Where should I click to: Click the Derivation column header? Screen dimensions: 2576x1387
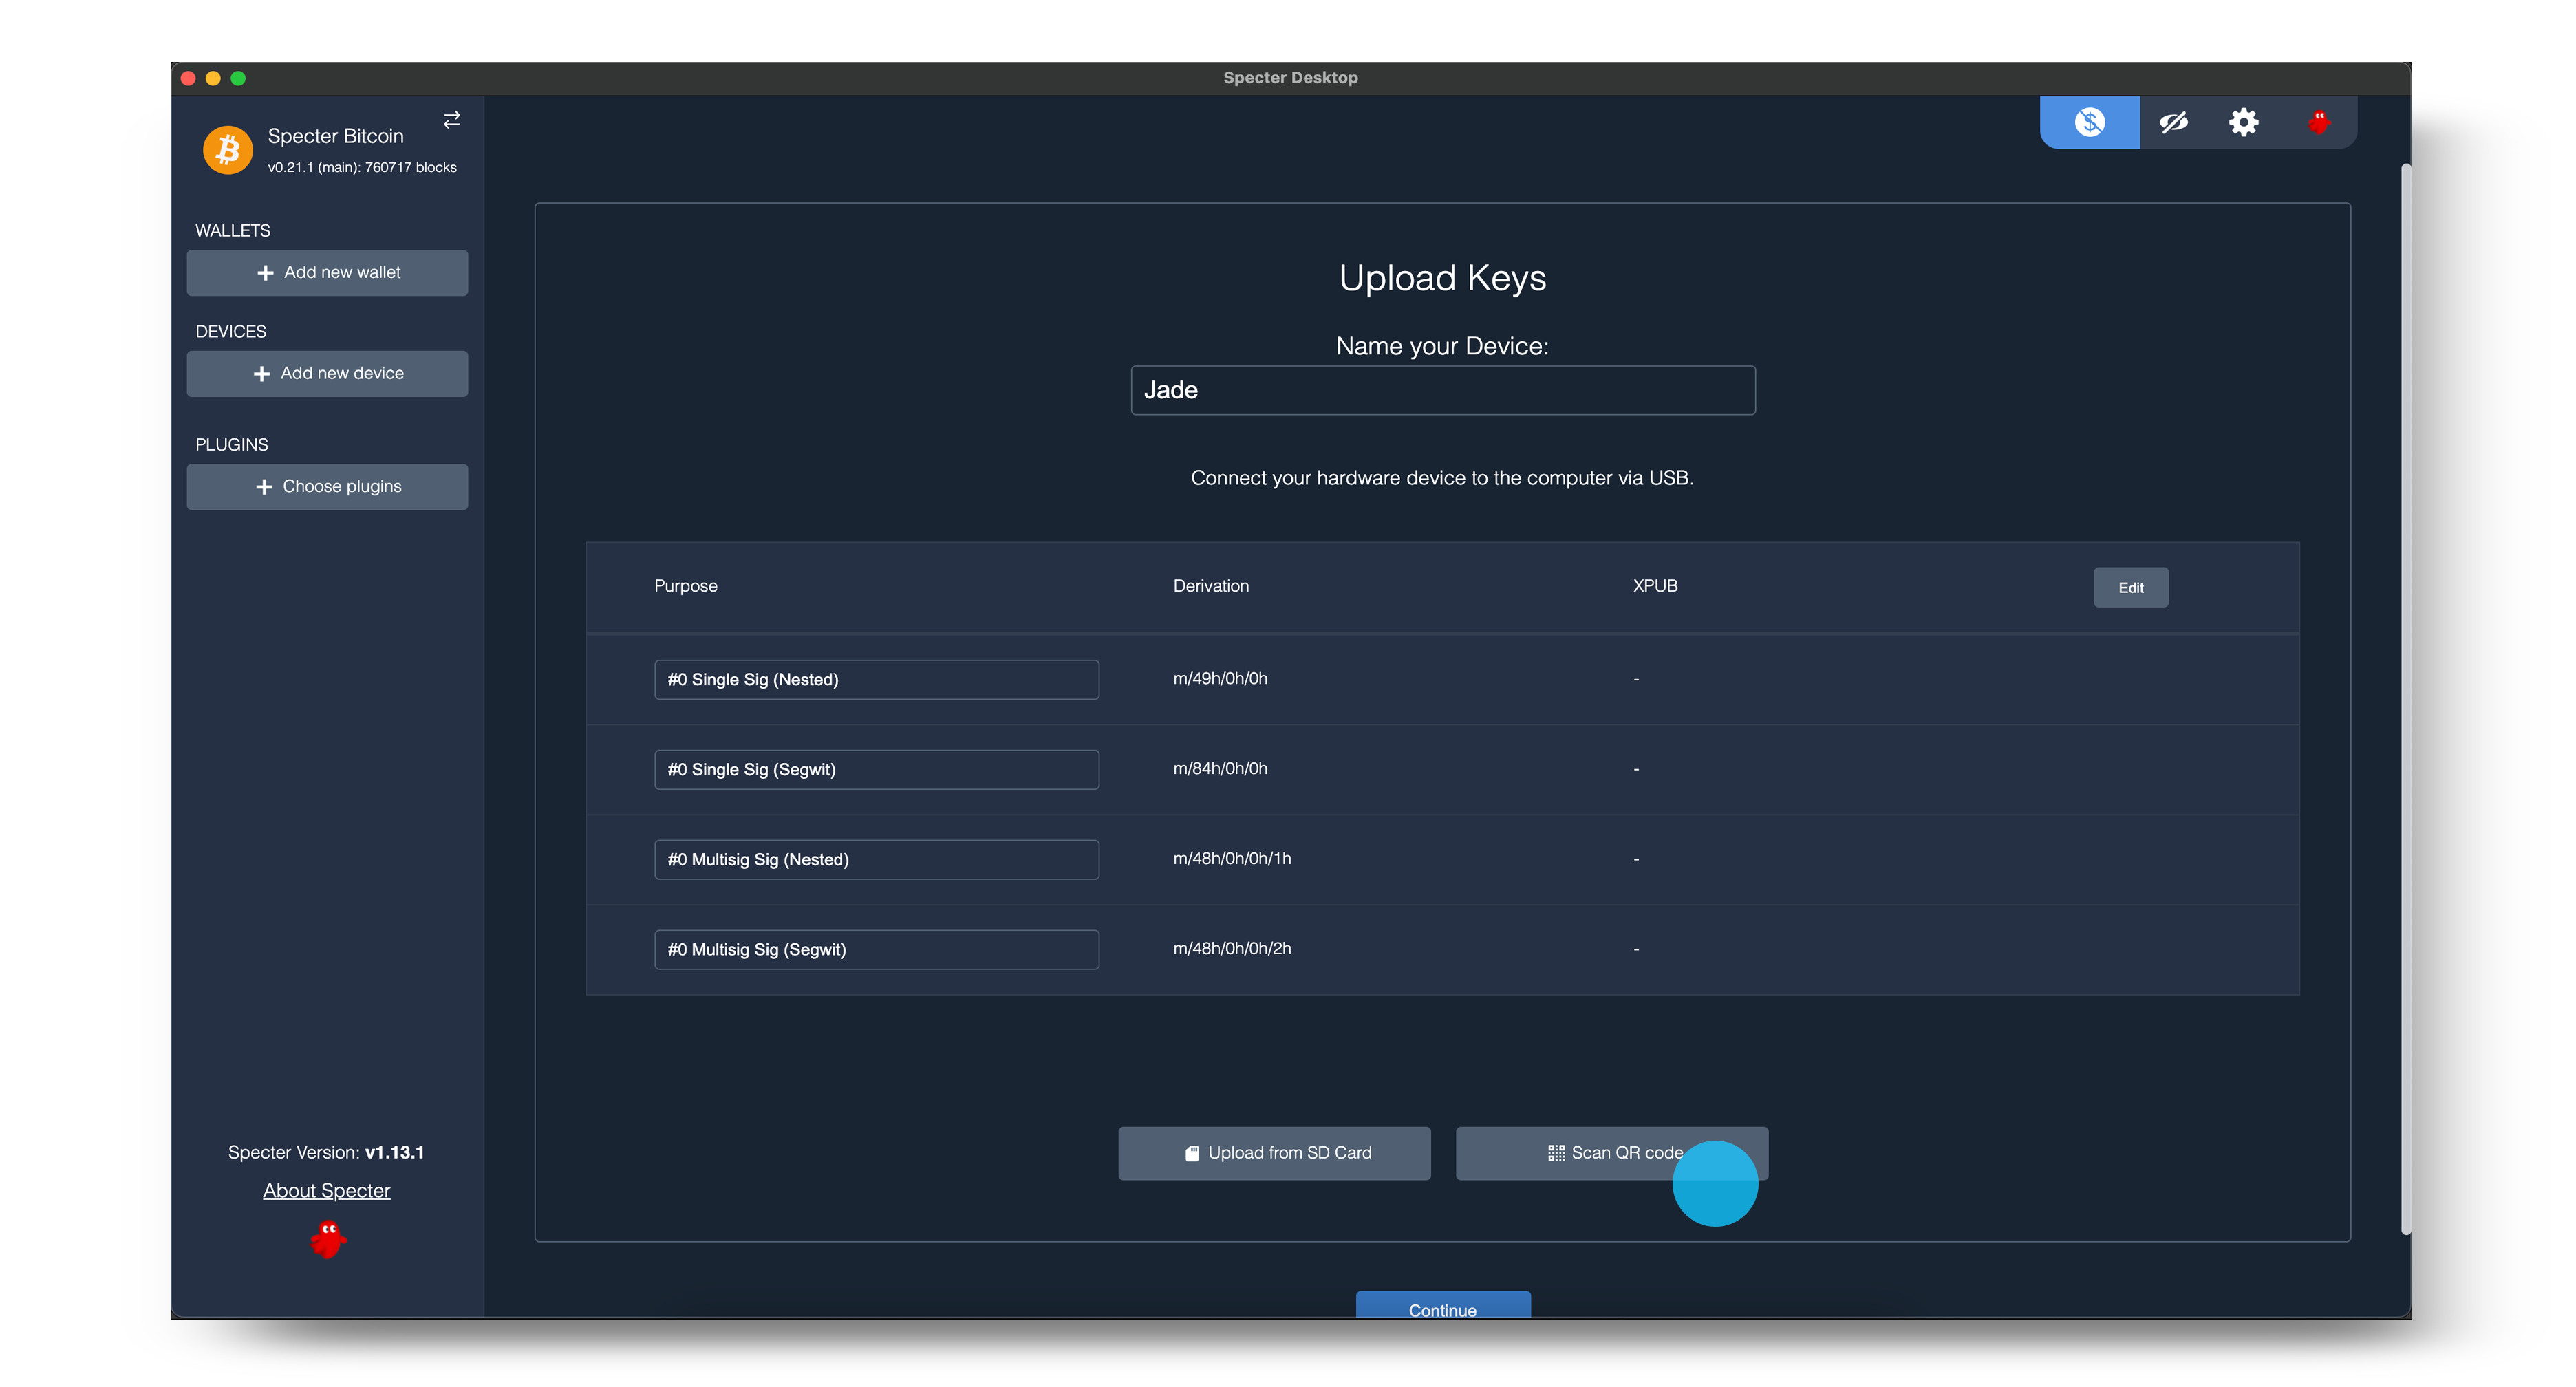coord(1210,586)
